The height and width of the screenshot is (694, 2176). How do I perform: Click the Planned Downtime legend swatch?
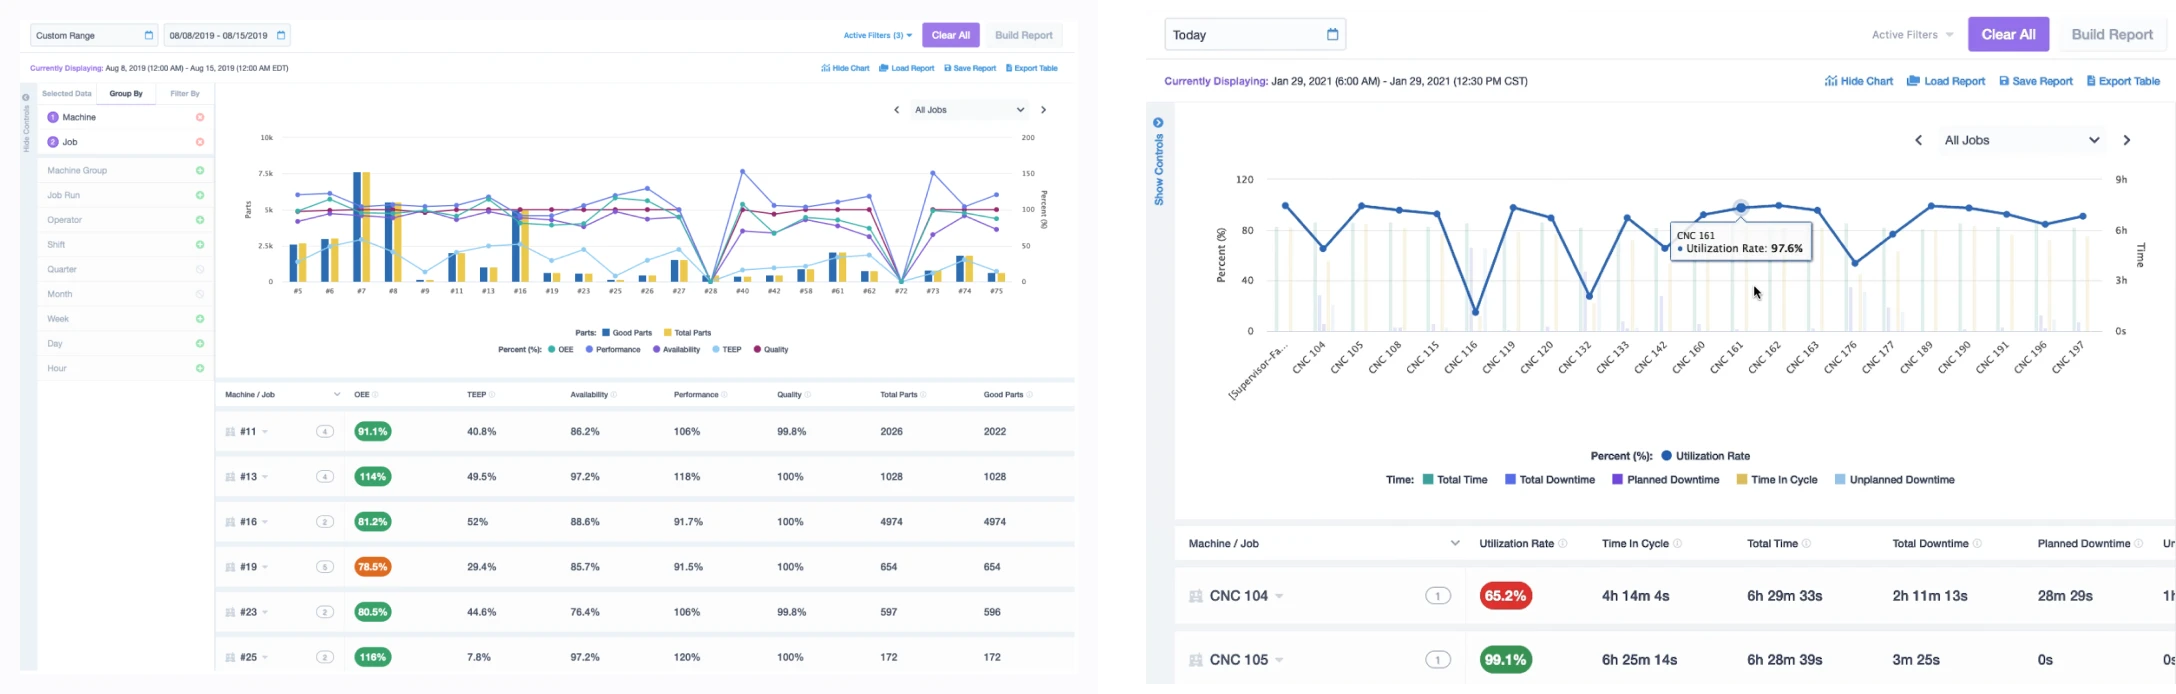[x=1617, y=480]
